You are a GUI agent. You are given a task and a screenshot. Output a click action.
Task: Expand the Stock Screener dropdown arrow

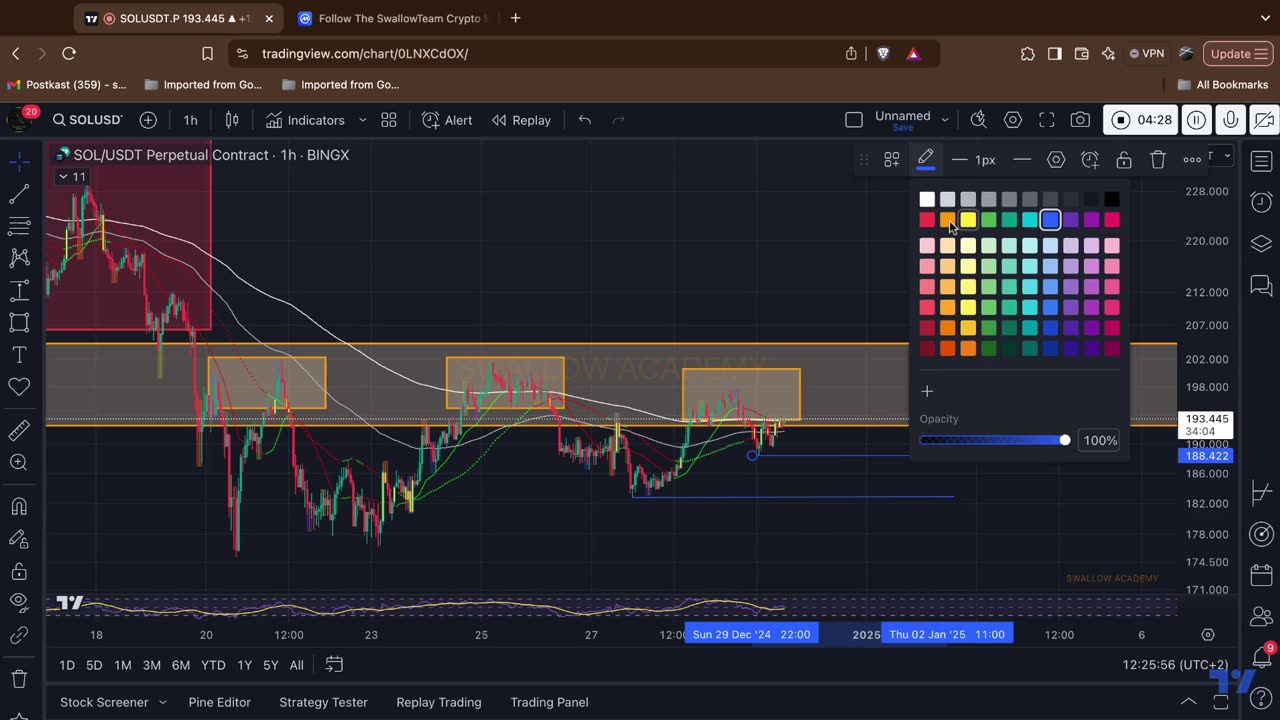point(163,702)
